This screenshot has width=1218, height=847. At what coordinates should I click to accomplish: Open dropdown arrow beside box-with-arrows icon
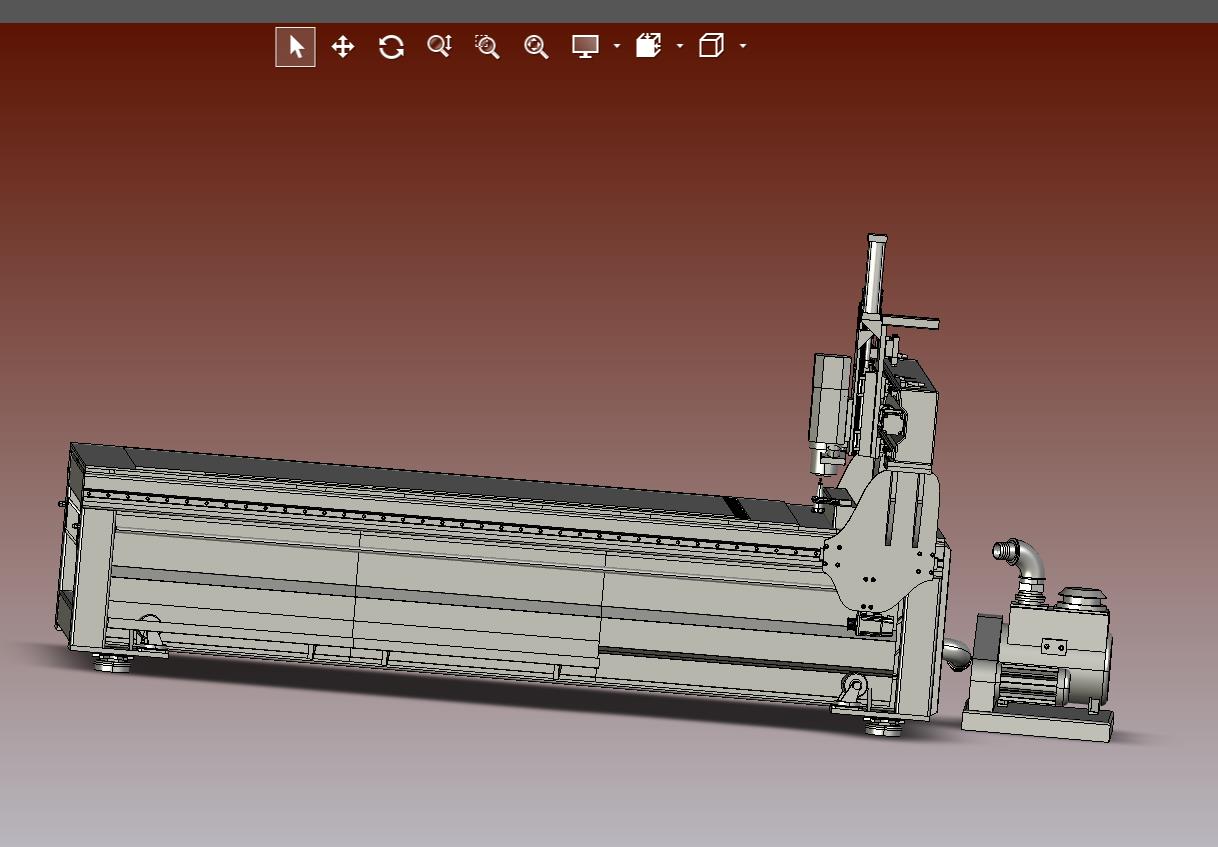click(x=680, y=47)
